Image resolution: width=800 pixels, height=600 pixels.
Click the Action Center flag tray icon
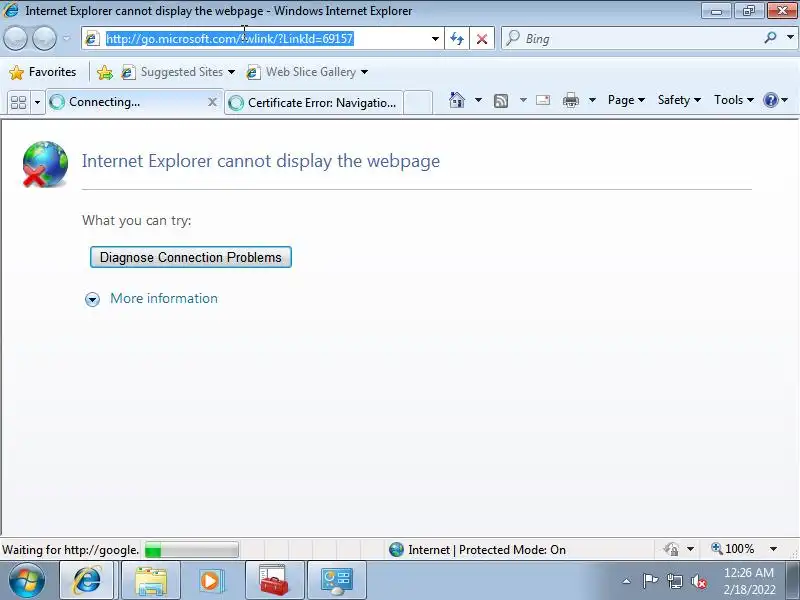tap(649, 581)
